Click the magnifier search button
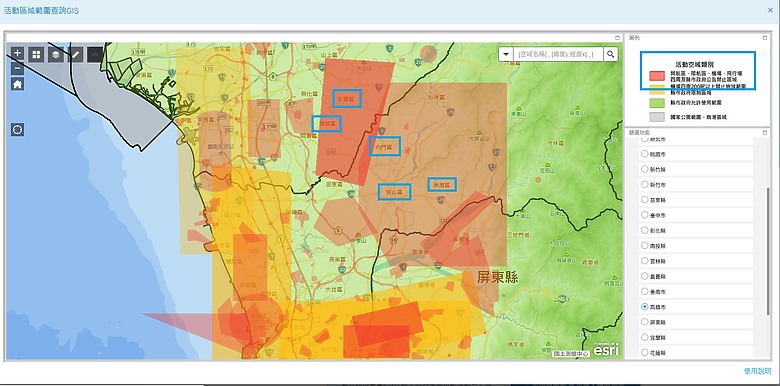The image size is (780, 386). 610,54
